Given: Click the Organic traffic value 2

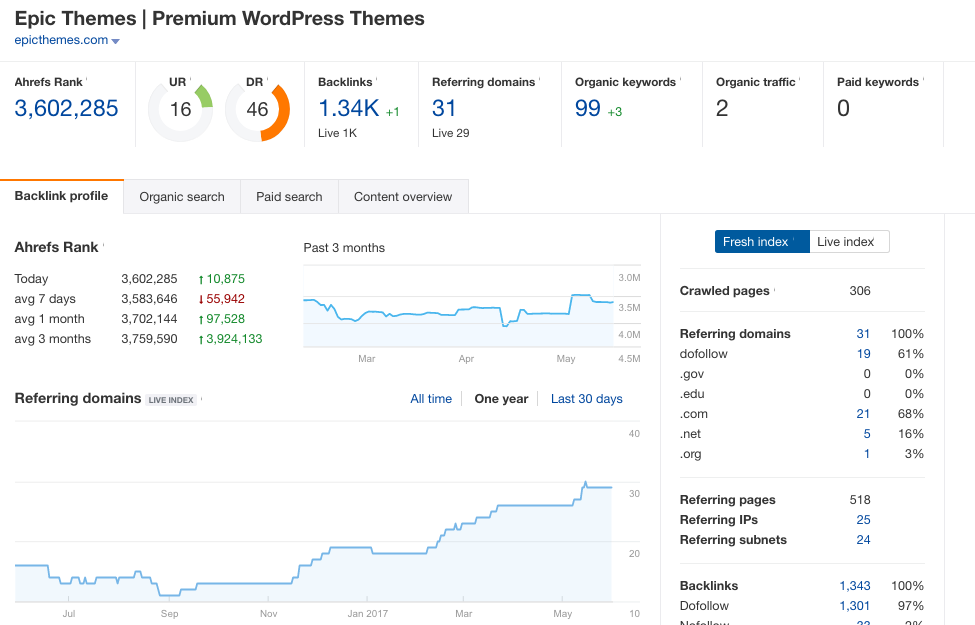Looking at the screenshot, I should (x=722, y=108).
